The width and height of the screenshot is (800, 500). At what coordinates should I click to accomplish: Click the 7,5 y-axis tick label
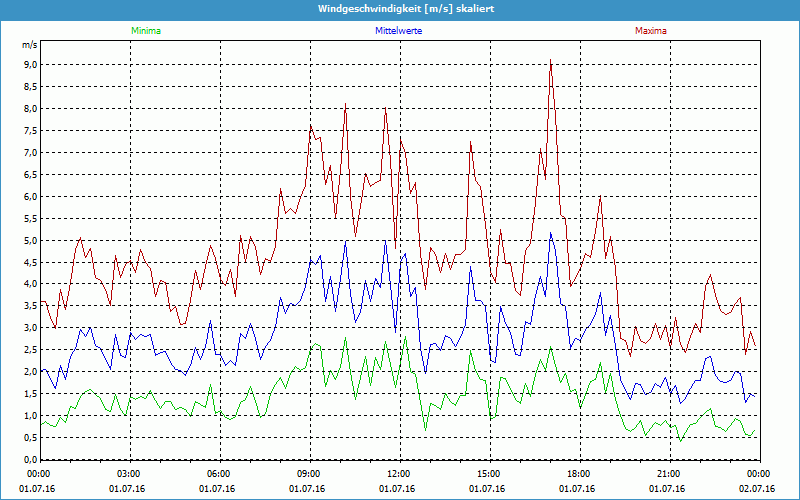coord(30,130)
